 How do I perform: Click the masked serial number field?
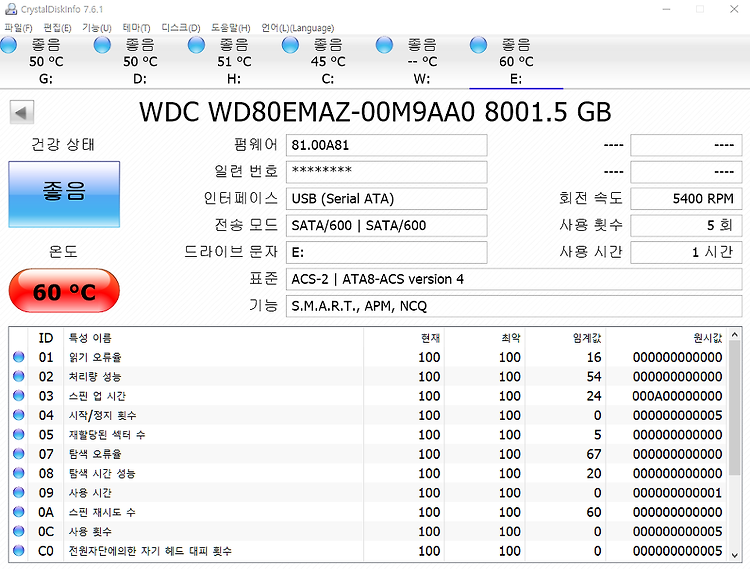[x=386, y=172]
